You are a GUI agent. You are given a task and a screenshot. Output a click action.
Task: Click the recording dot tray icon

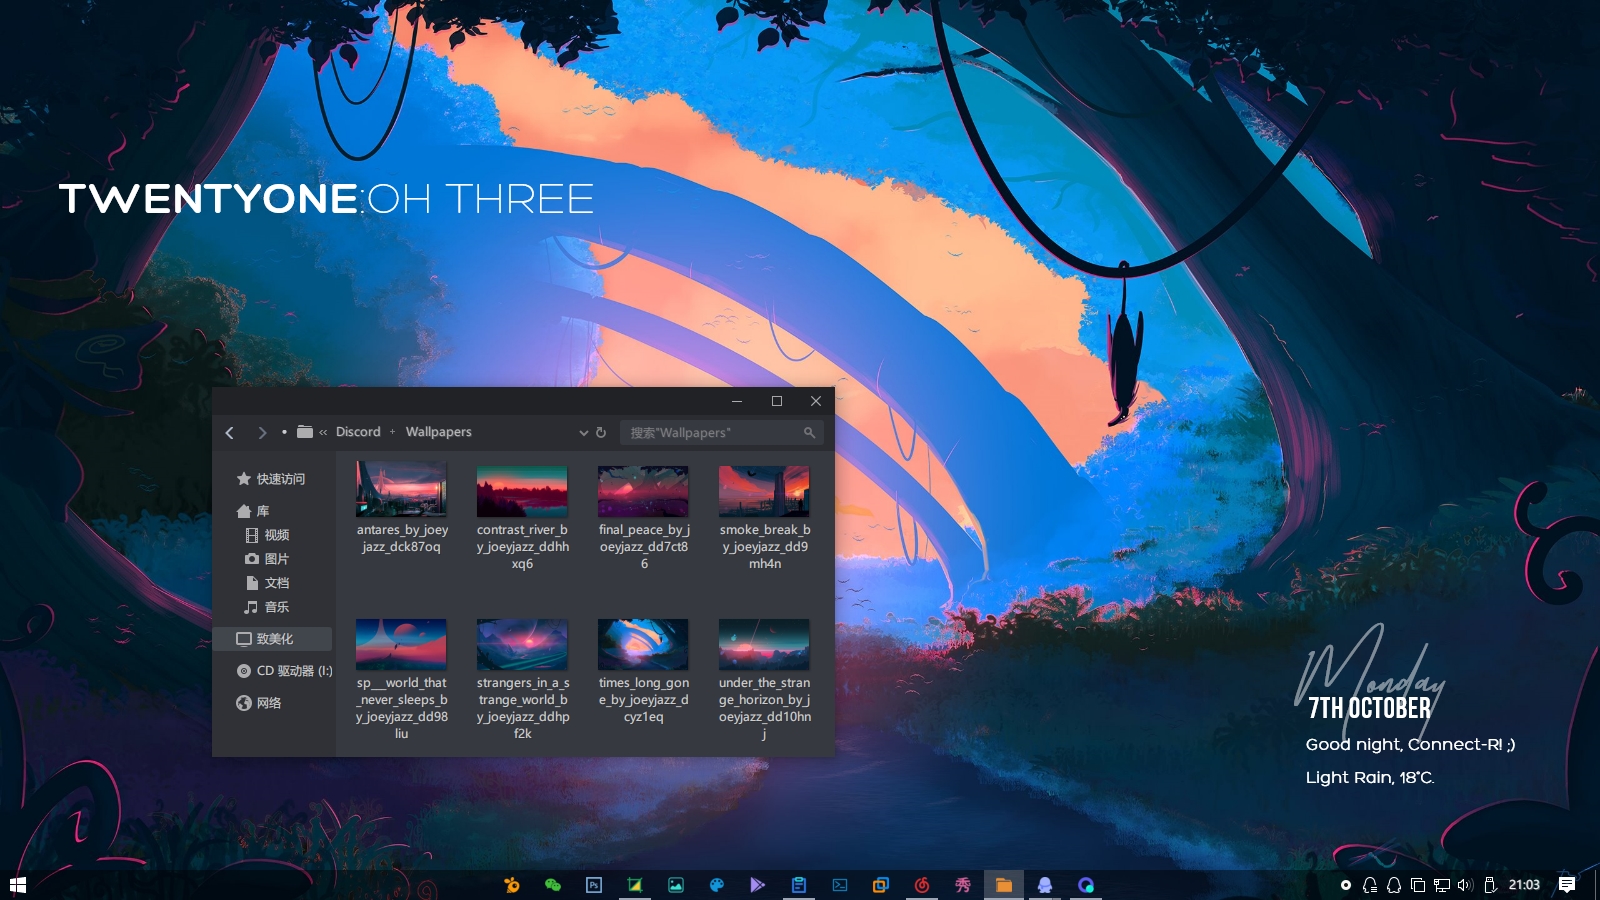click(x=1346, y=885)
